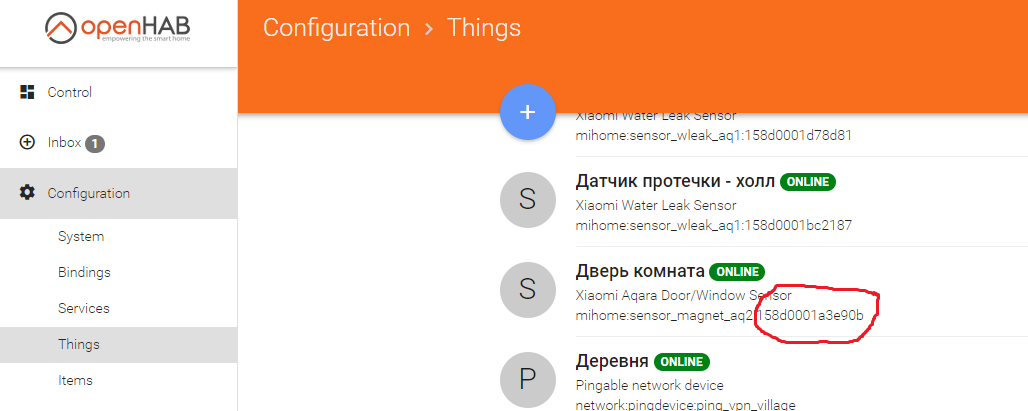Screen dimensions: 1028x411
Task: Click the avatar for Дверь комната
Action: pos(528,288)
